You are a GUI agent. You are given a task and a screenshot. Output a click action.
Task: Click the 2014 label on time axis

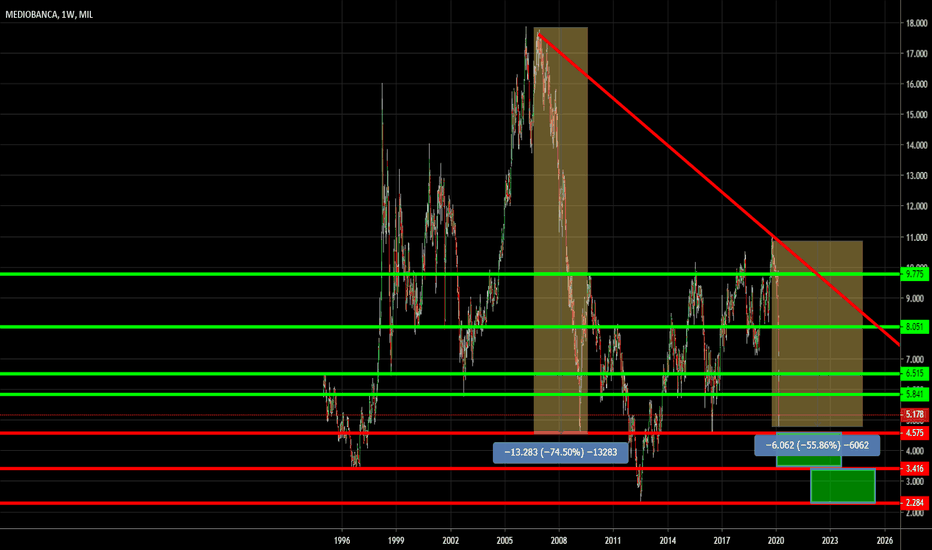[x=667, y=540]
